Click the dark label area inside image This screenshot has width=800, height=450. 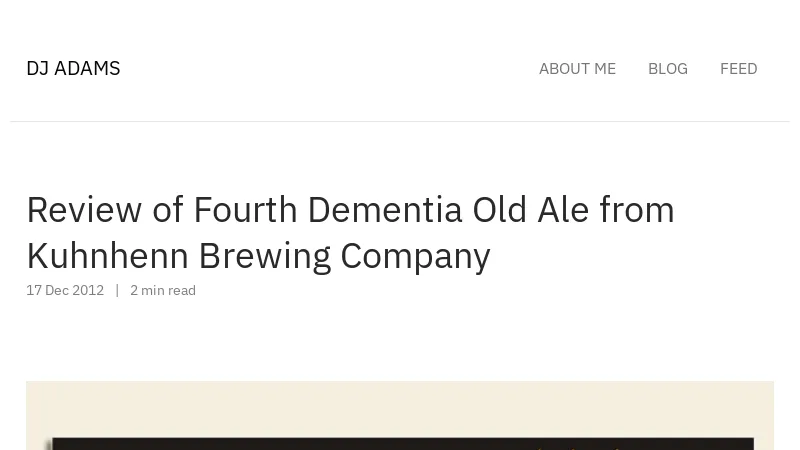[403, 444]
